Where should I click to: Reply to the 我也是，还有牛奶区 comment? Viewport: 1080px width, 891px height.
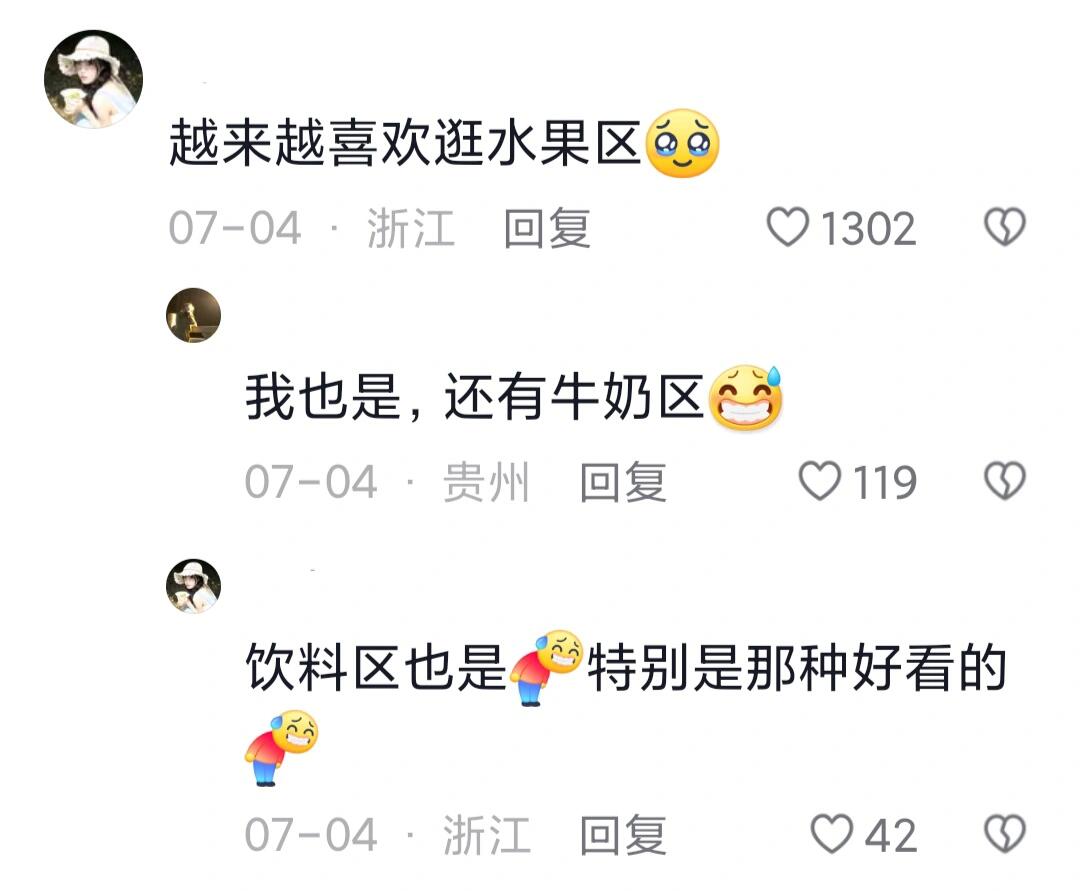(623, 481)
